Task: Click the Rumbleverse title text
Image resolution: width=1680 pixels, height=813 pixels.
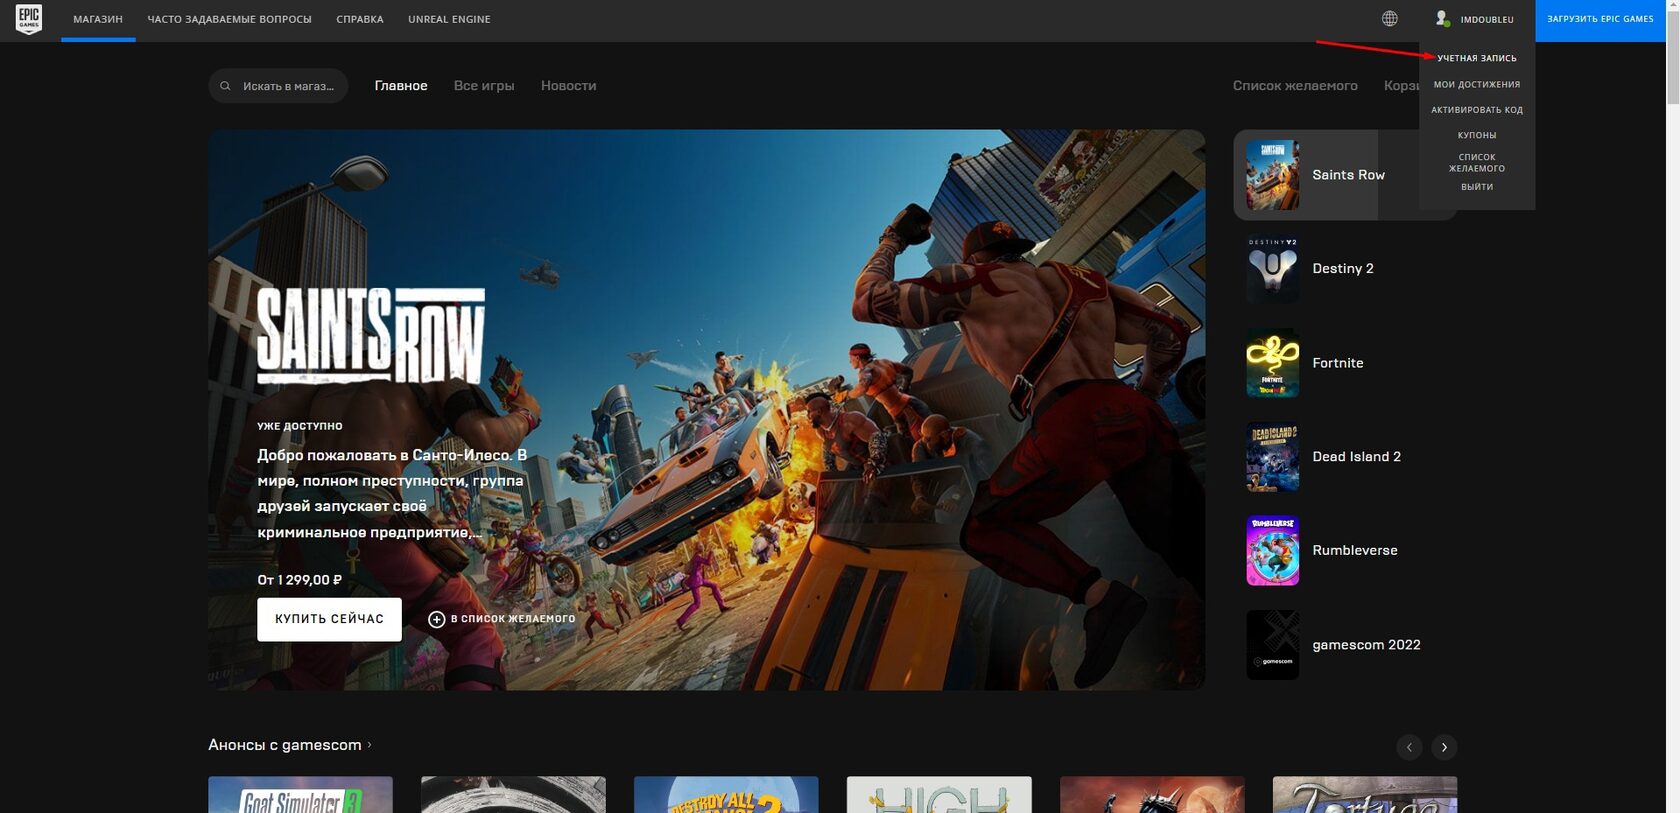Action: click(x=1355, y=551)
